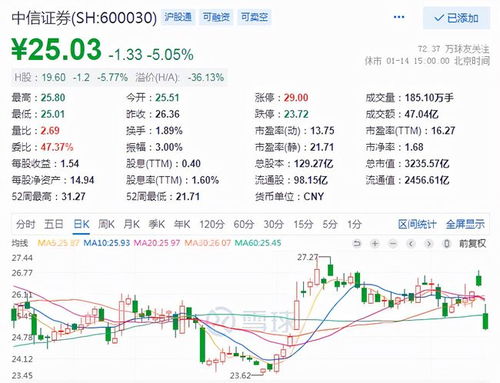Click the 最低 value 25.01

point(53,114)
